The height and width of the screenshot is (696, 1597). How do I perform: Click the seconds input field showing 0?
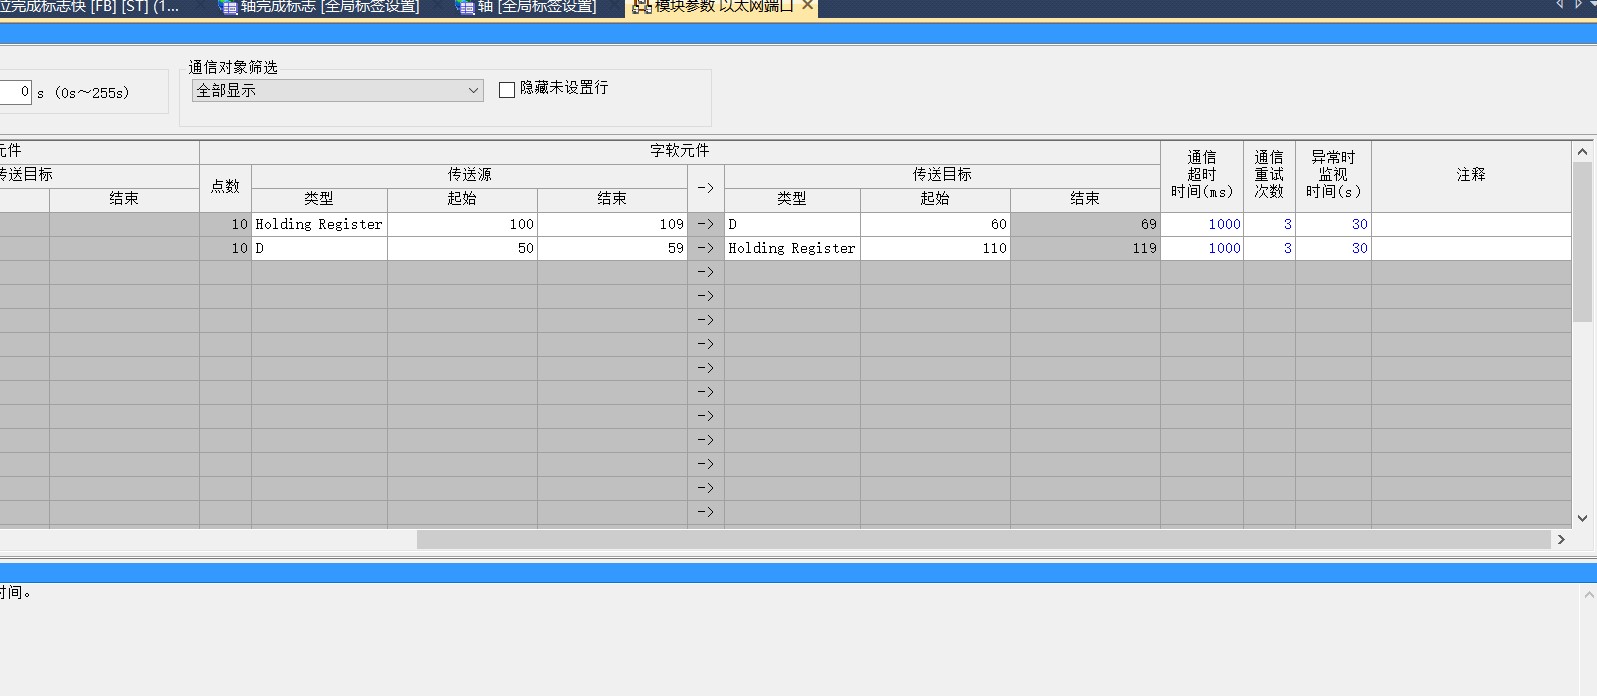point(15,92)
